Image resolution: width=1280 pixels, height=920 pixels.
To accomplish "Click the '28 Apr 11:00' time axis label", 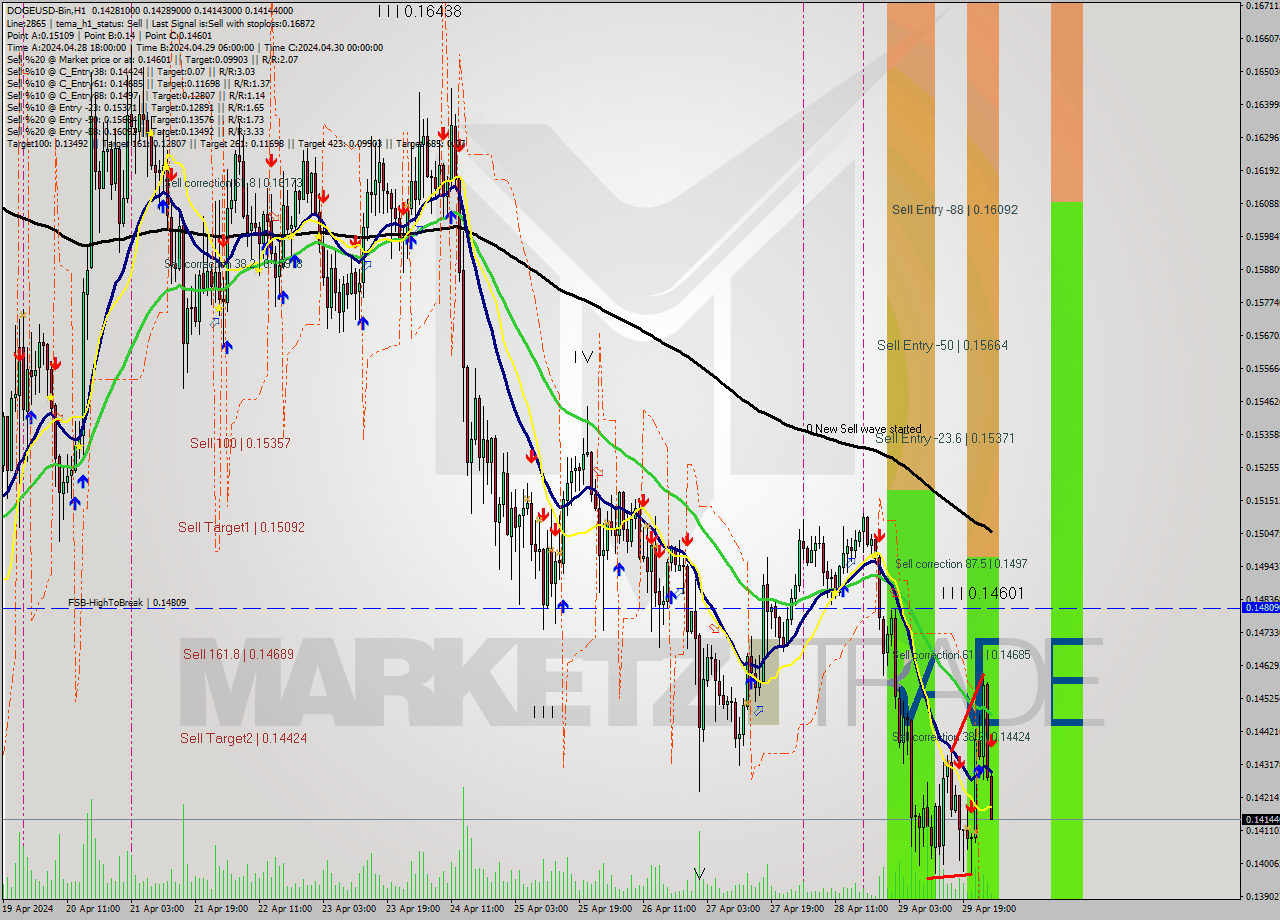I will (861, 910).
